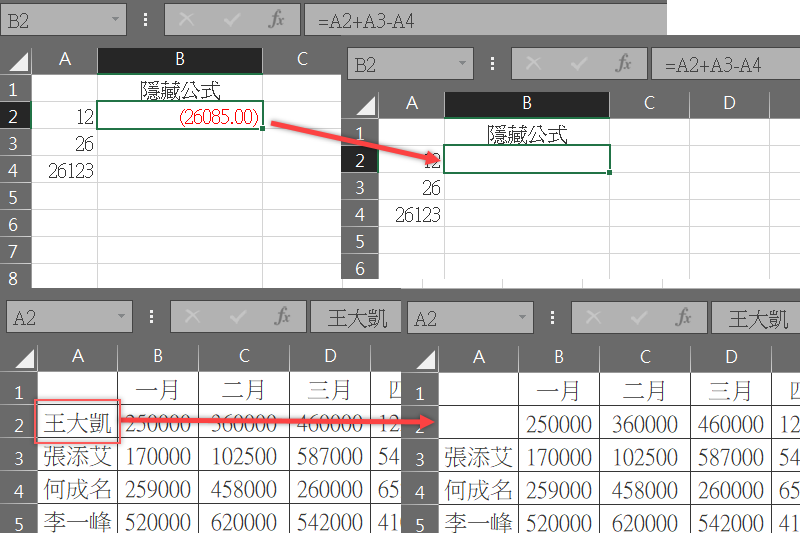Select cell A2 containing the name 王大凱
This screenshot has width=800, height=533.
pyautogui.click(x=78, y=421)
